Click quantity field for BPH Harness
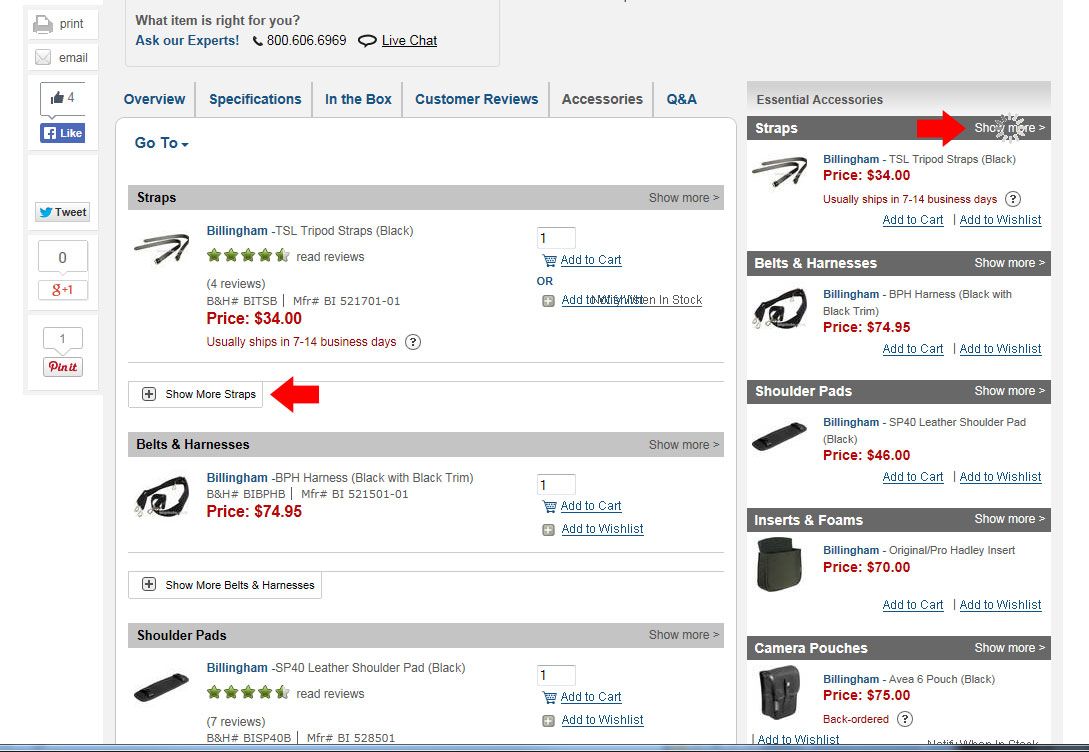1089x752 pixels. click(556, 485)
